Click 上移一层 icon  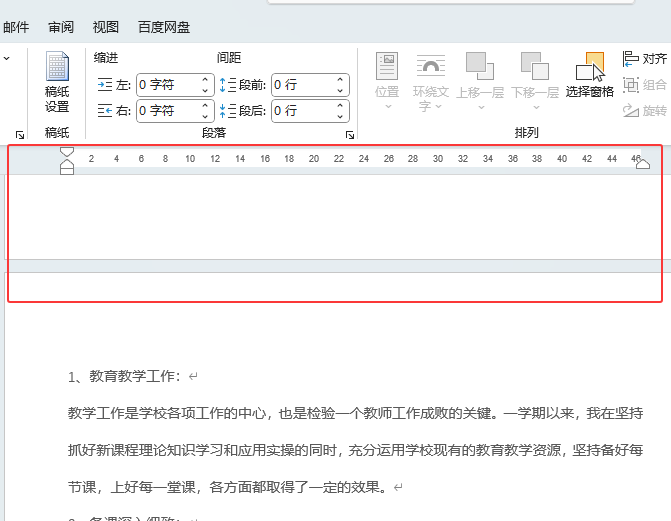[x=479, y=66]
